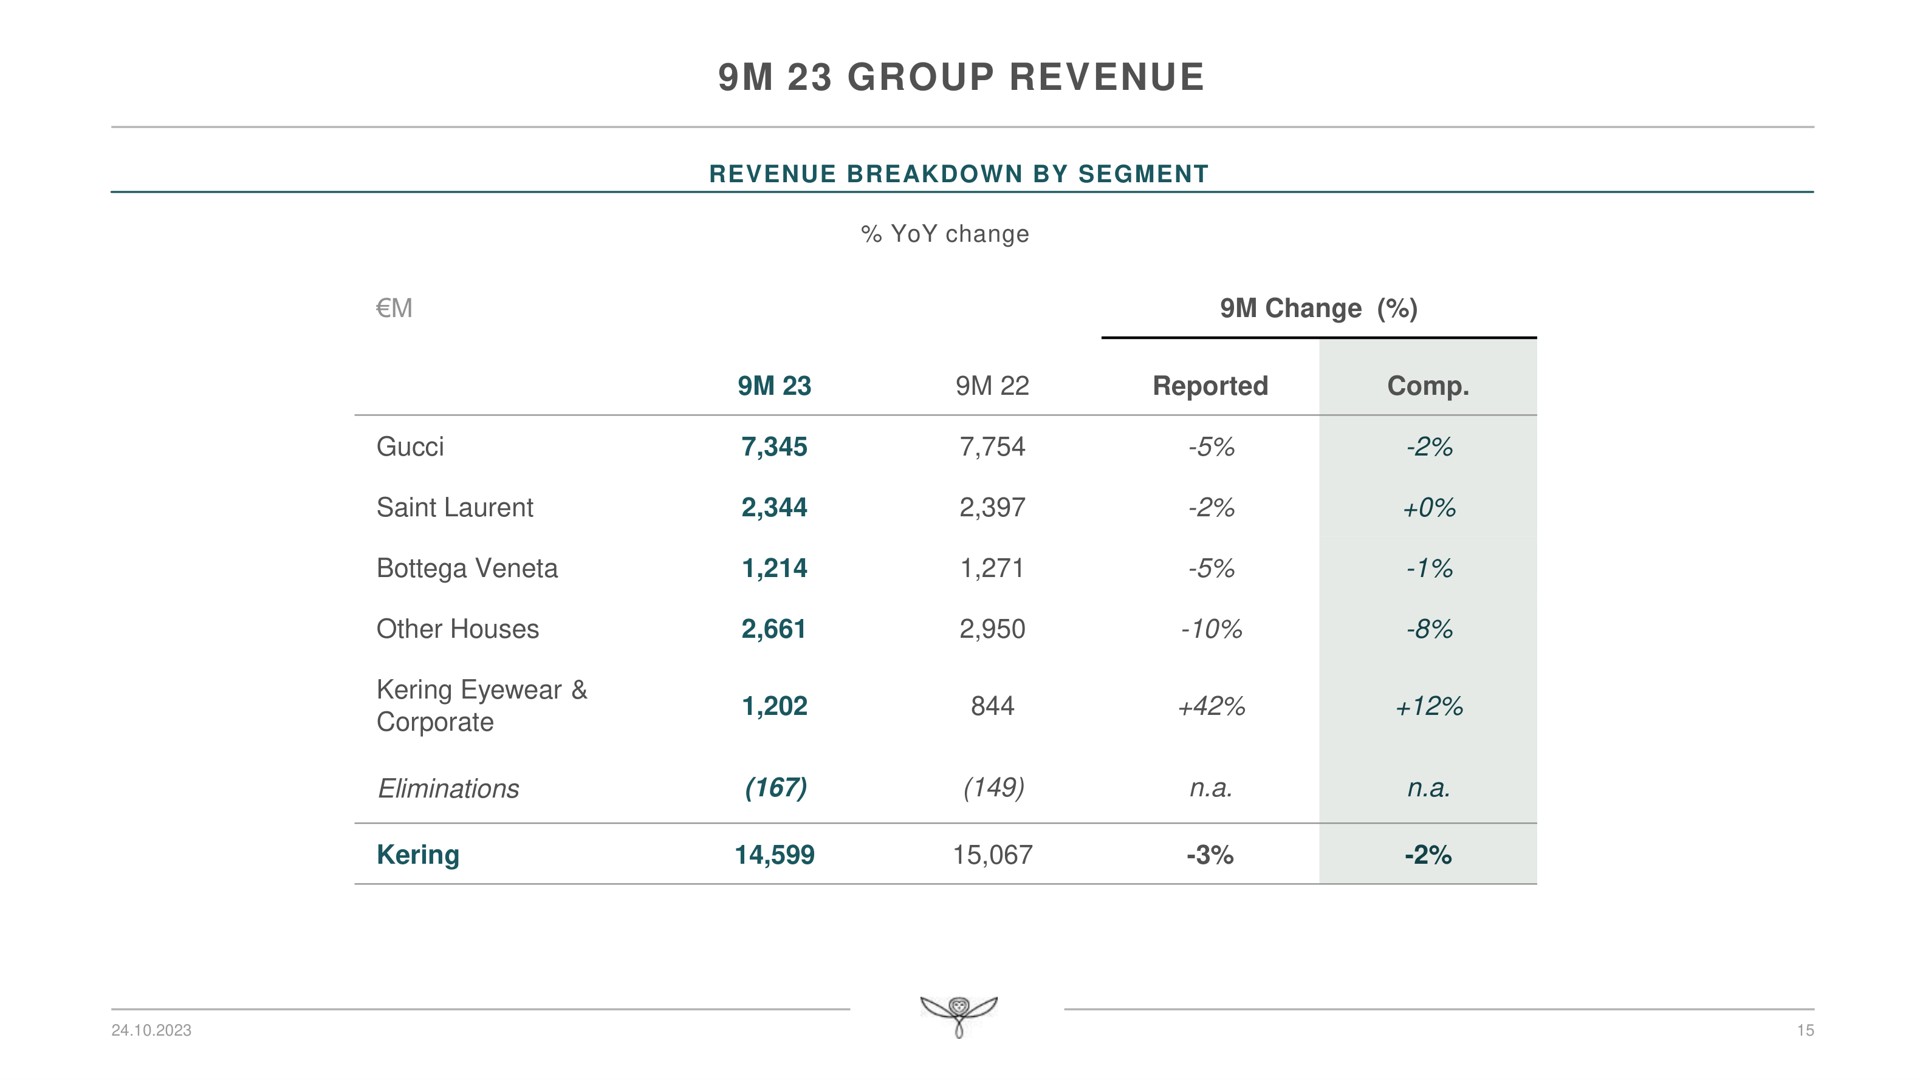Image resolution: width=1920 pixels, height=1080 pixels.
Task: Select the '9M 22' column header
Action: pyautogui.click(x=992, y=385)
